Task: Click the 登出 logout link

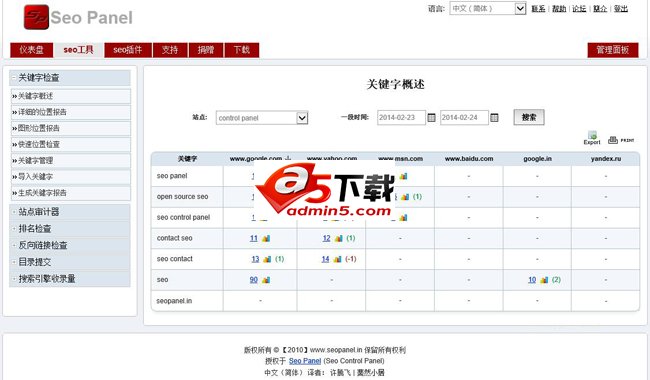Action: point(621,8)
